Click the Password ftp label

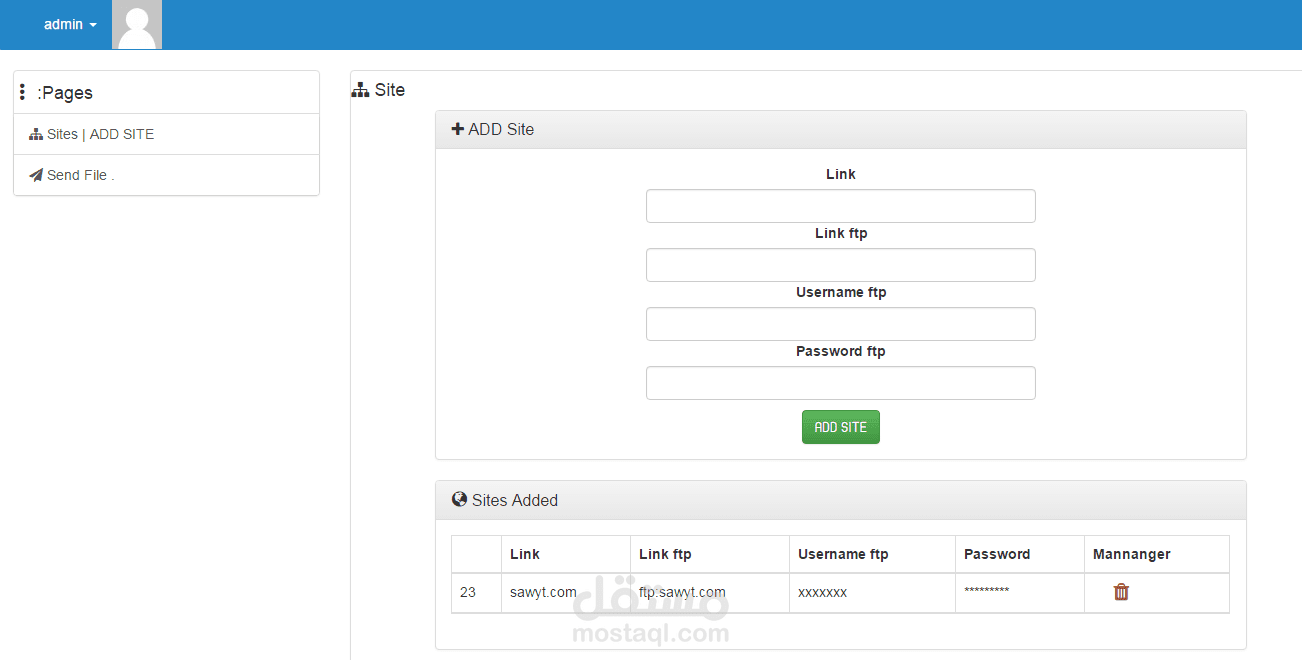[840, 351]
